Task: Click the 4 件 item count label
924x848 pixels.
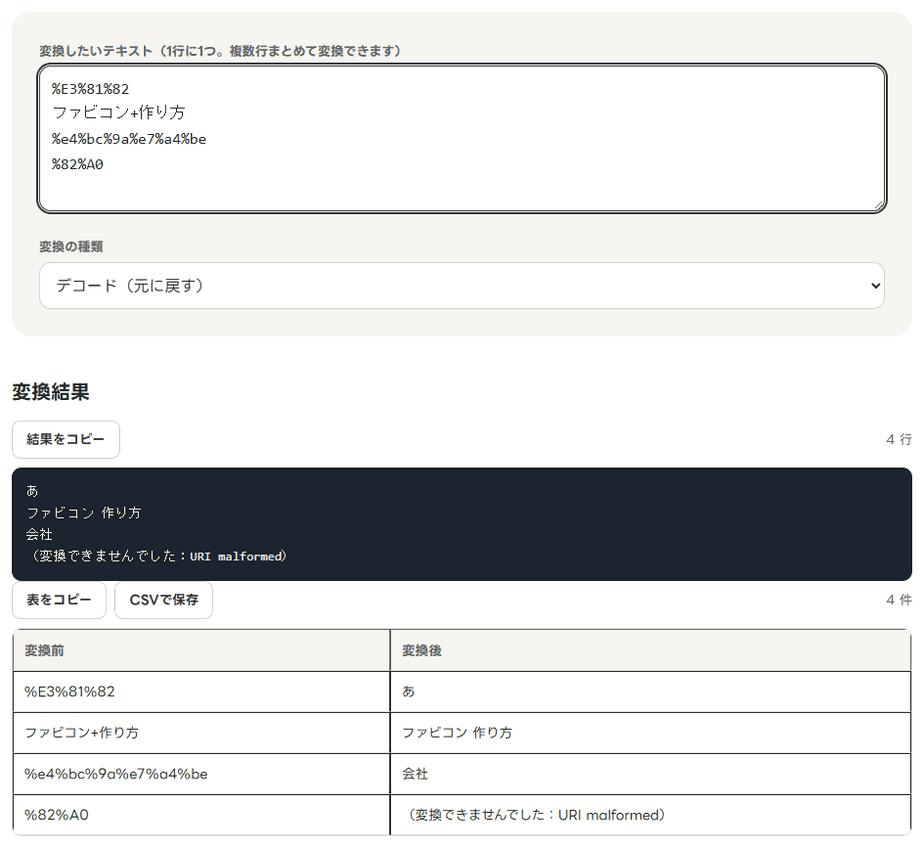Action: click(899, 600)
